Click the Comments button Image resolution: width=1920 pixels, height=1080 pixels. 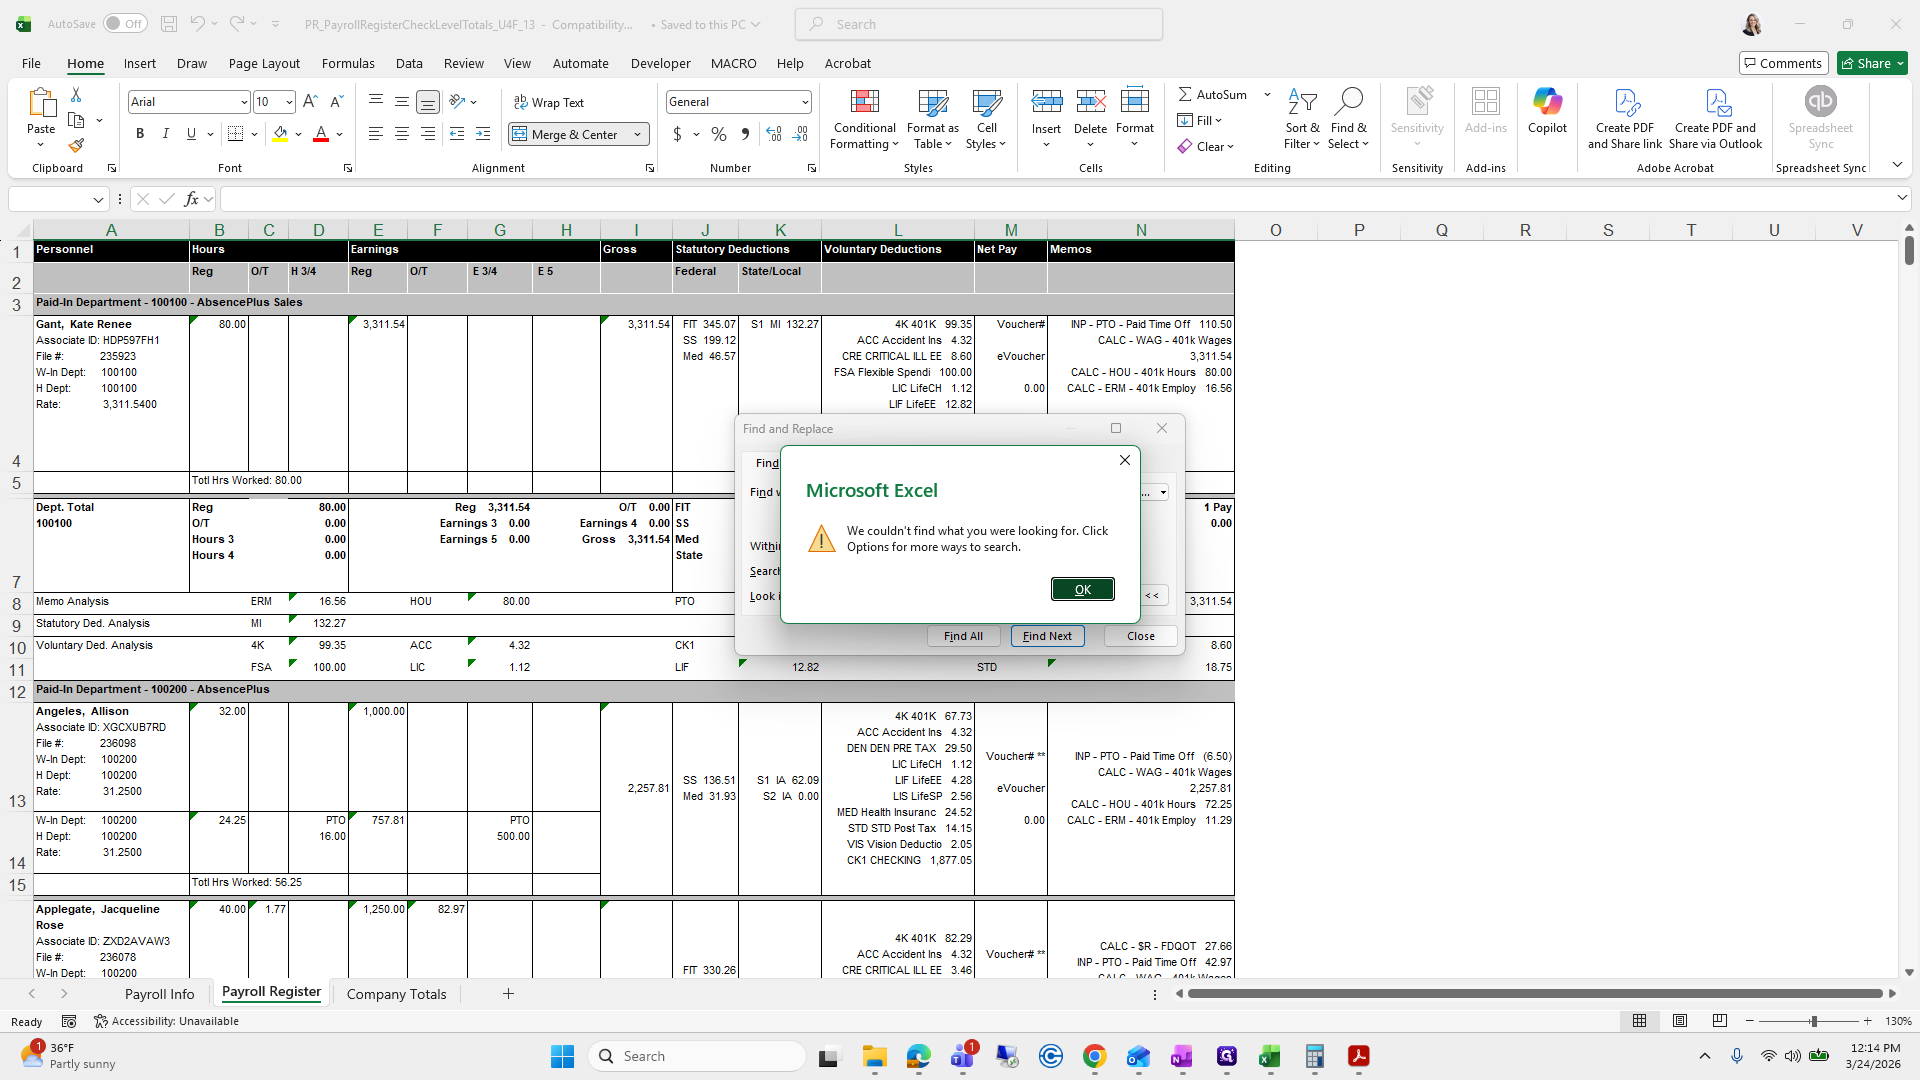[x=1783, y=63]
